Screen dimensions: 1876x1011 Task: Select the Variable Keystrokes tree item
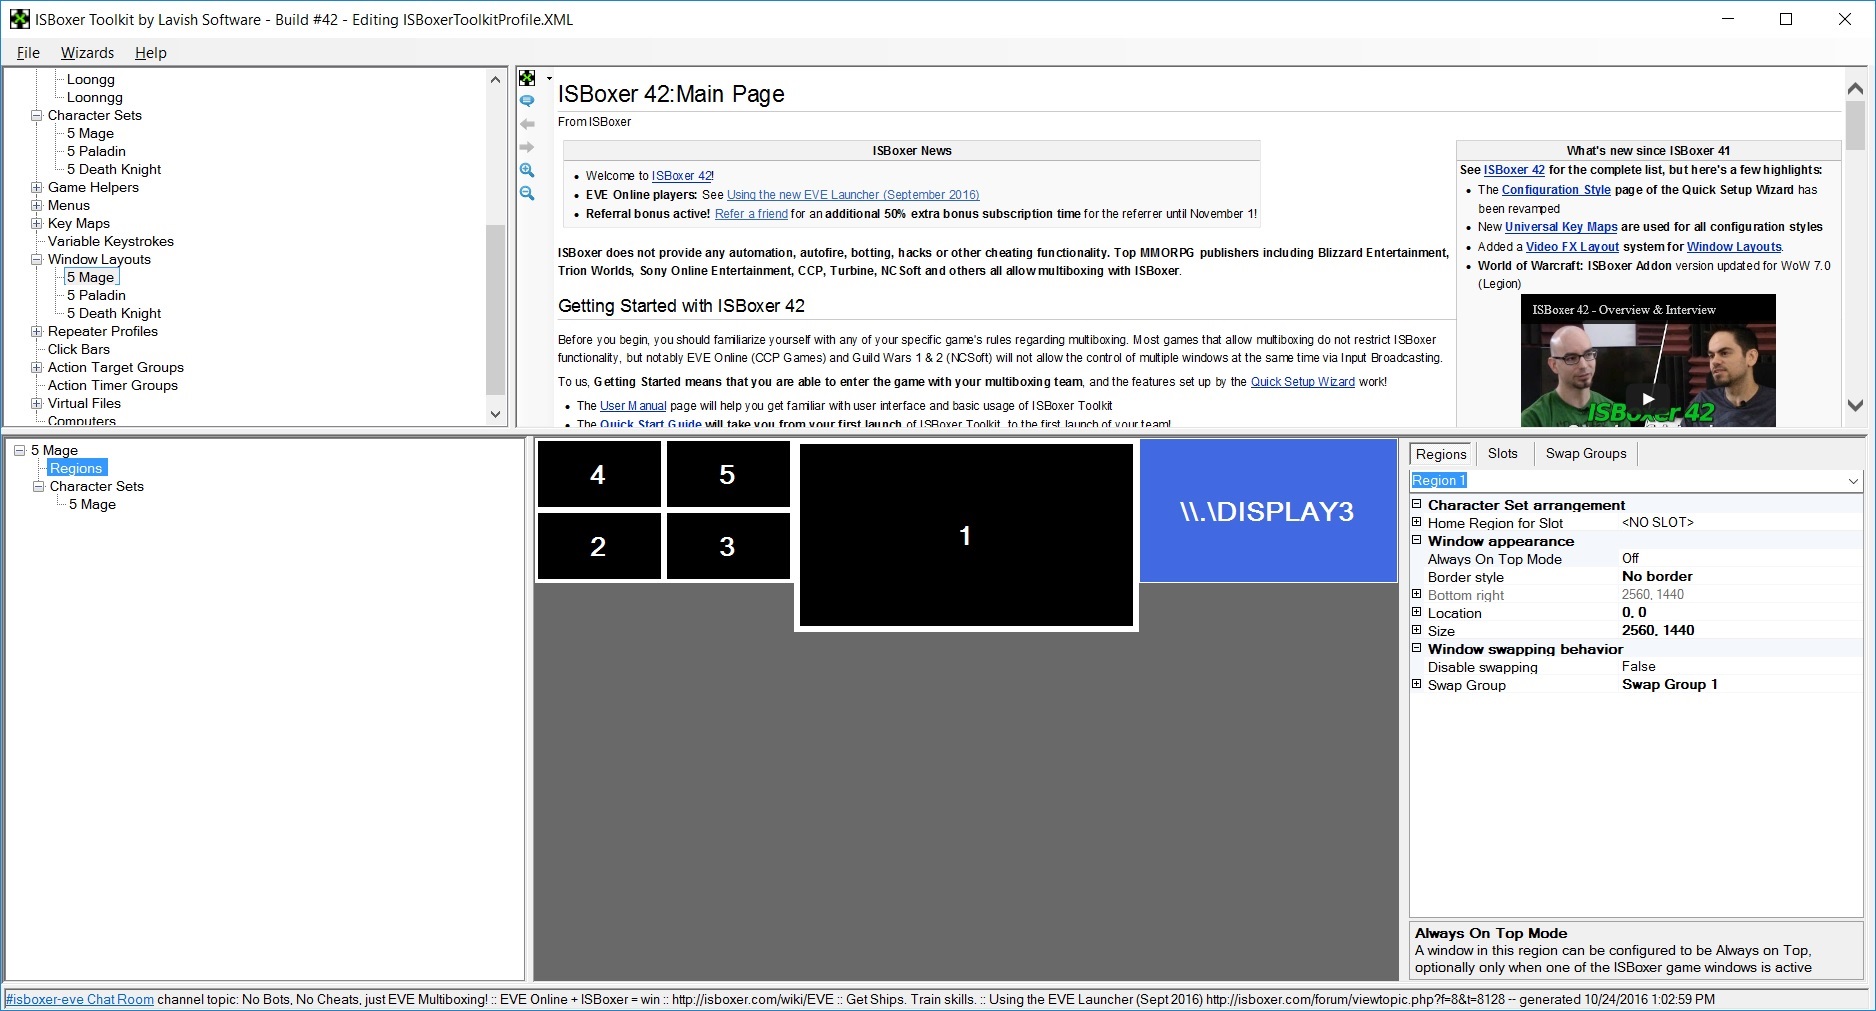pyautogui.click(x=111, y=241)
